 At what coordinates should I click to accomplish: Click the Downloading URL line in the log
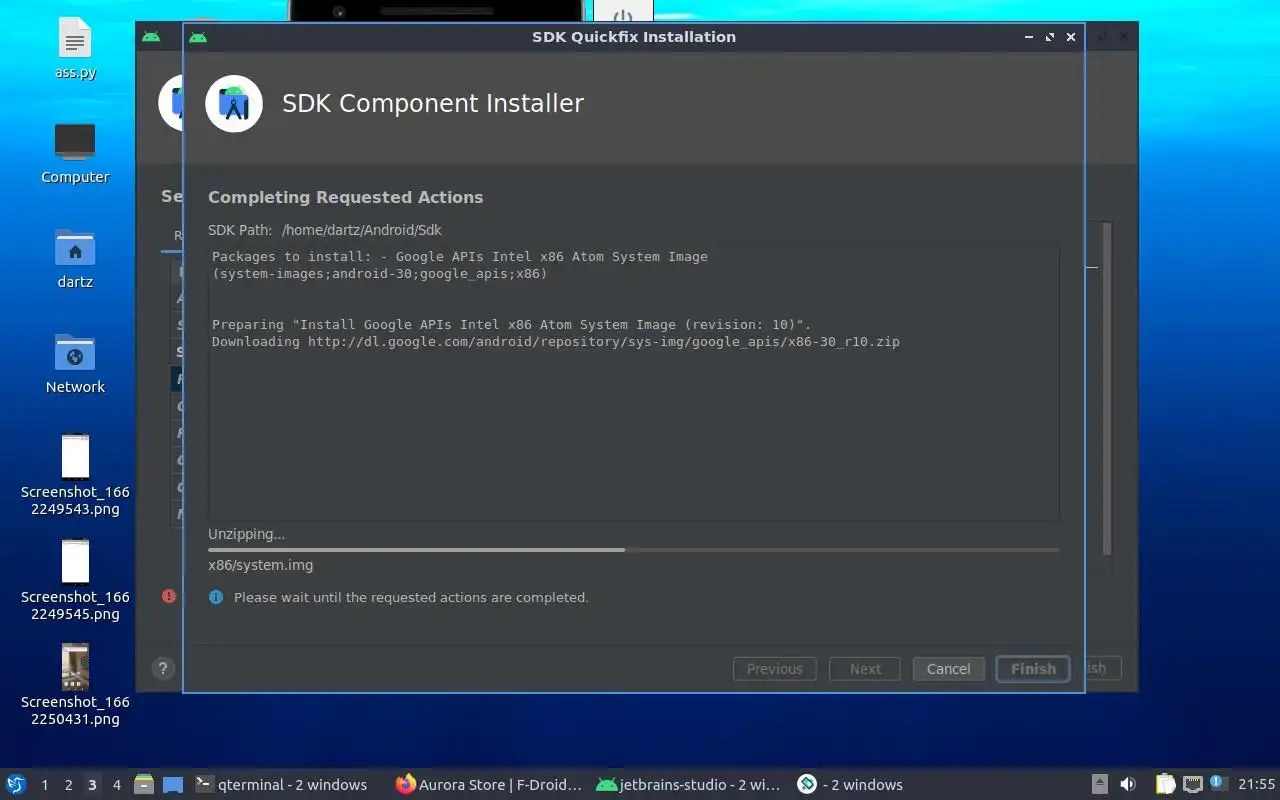[x=556, y=342]
